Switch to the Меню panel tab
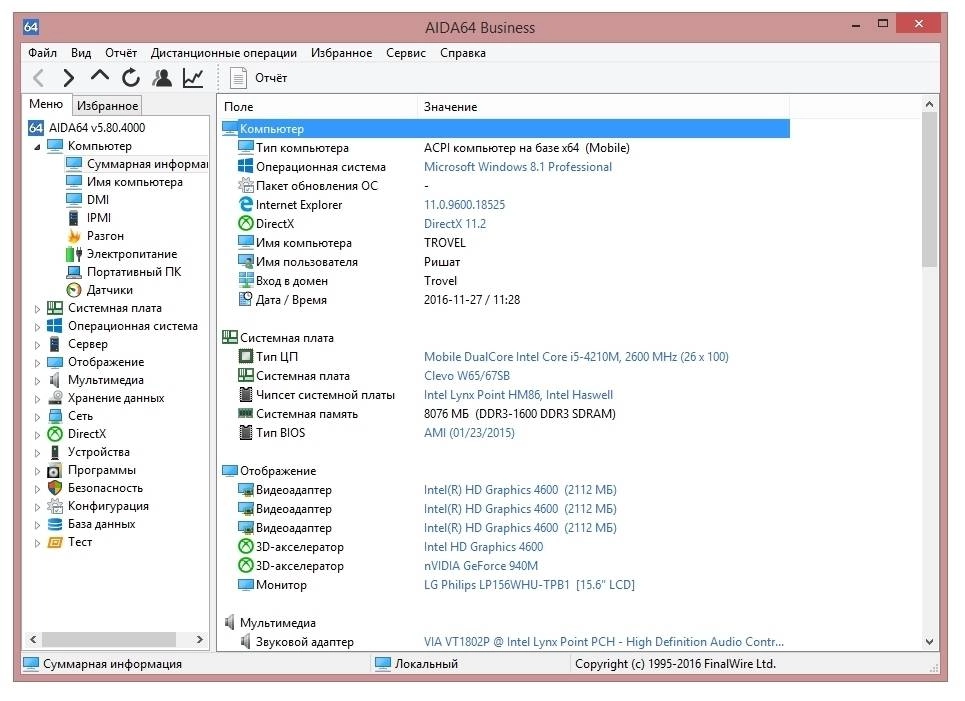 pos(46,104)
